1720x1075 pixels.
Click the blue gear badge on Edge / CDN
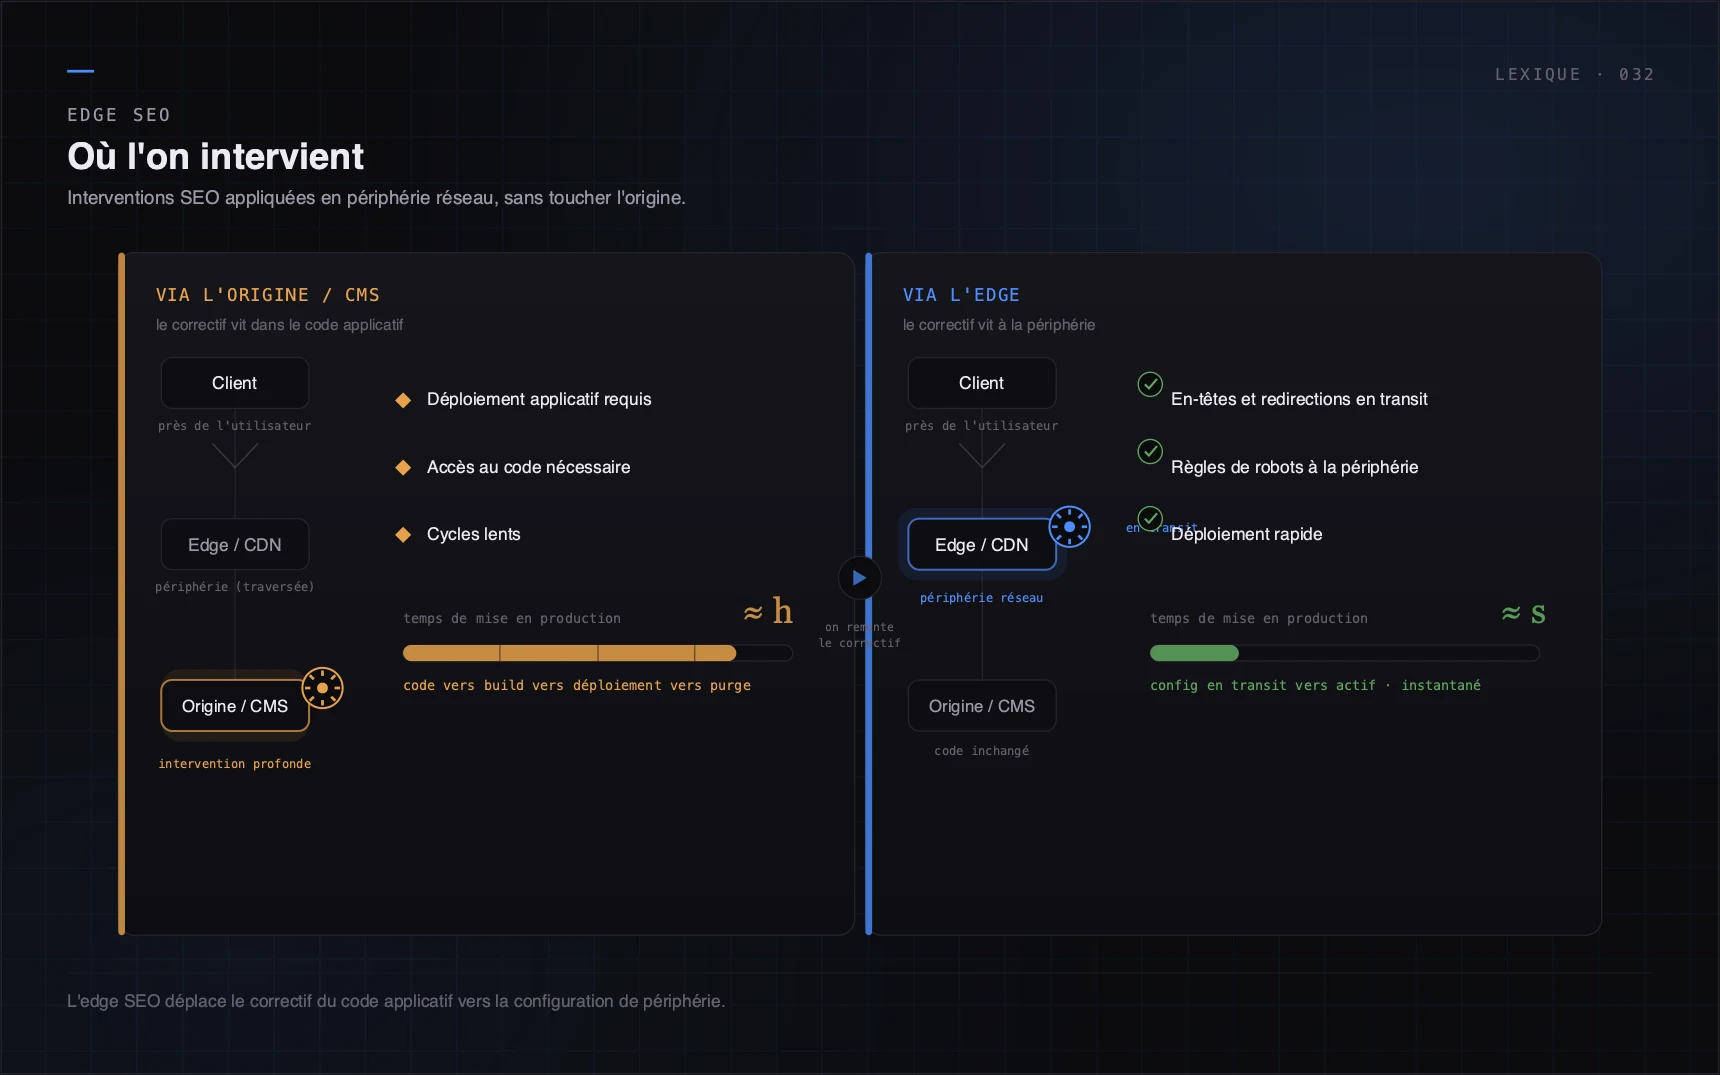pyautogui.click(x=1069, y=526)
